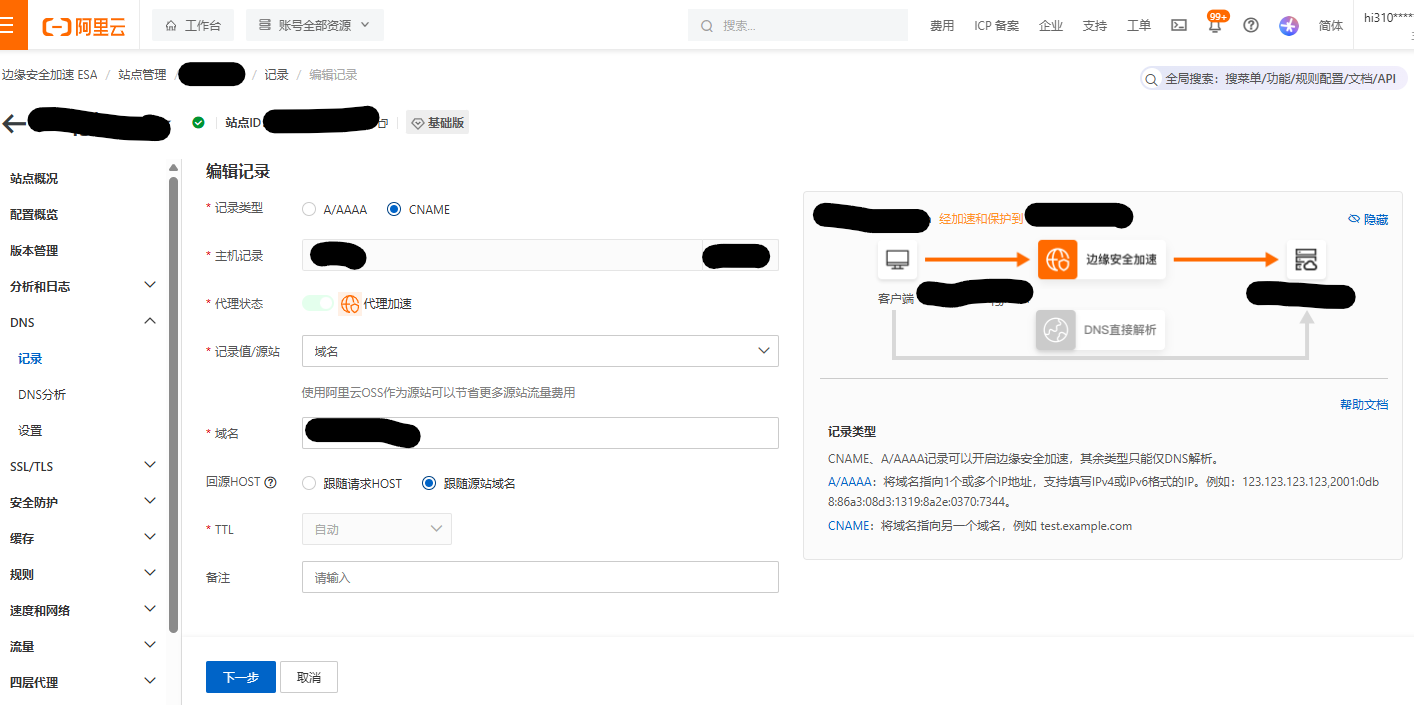Click the 回源HOST help tooltip icon

point(270,483)
